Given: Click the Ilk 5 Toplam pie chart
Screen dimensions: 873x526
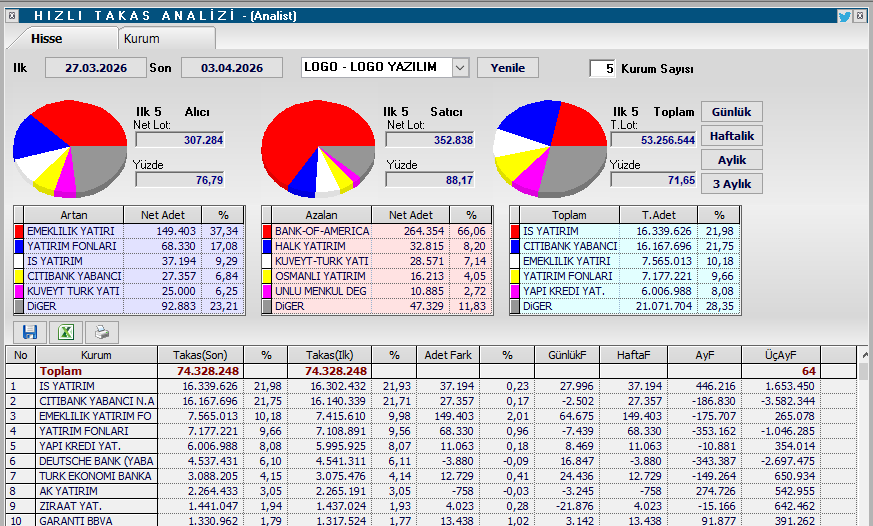Looking at the screenshot, I should (550, 149).
